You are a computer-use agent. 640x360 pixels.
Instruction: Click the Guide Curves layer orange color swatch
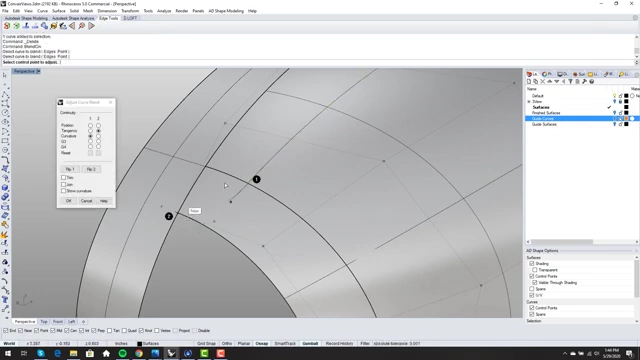click(x=627, y=118)
